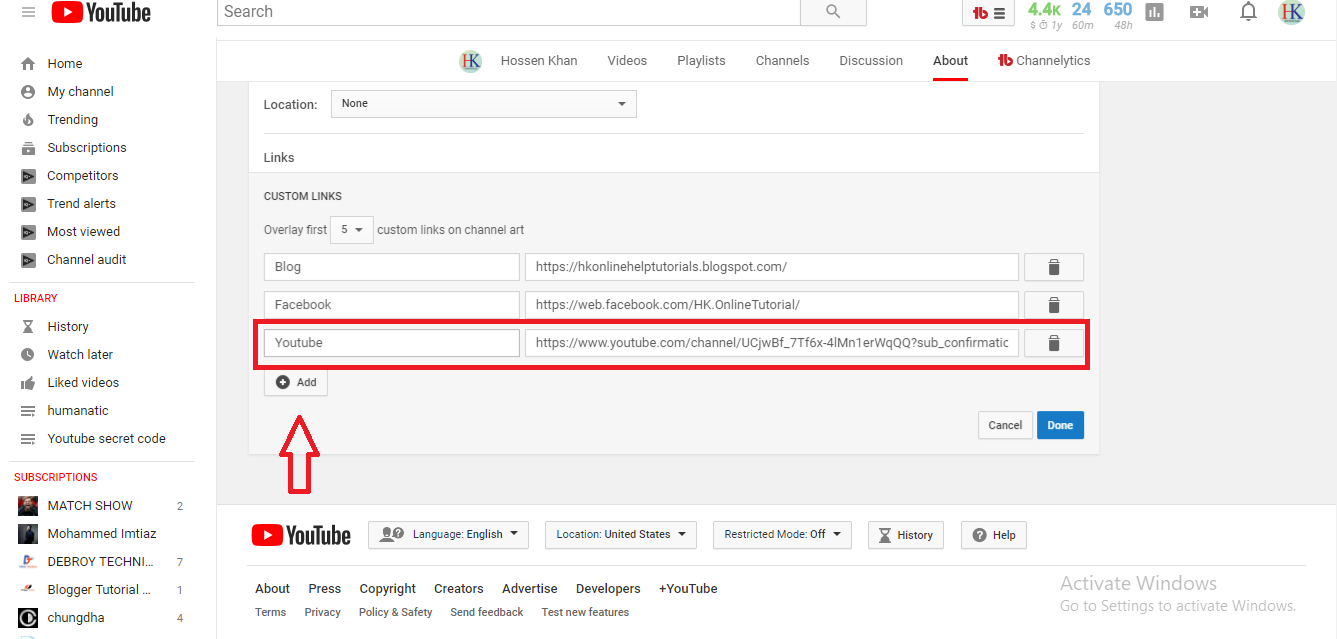
Task: Click the Hossen Khan channel tab
Action: click(539, 60)
